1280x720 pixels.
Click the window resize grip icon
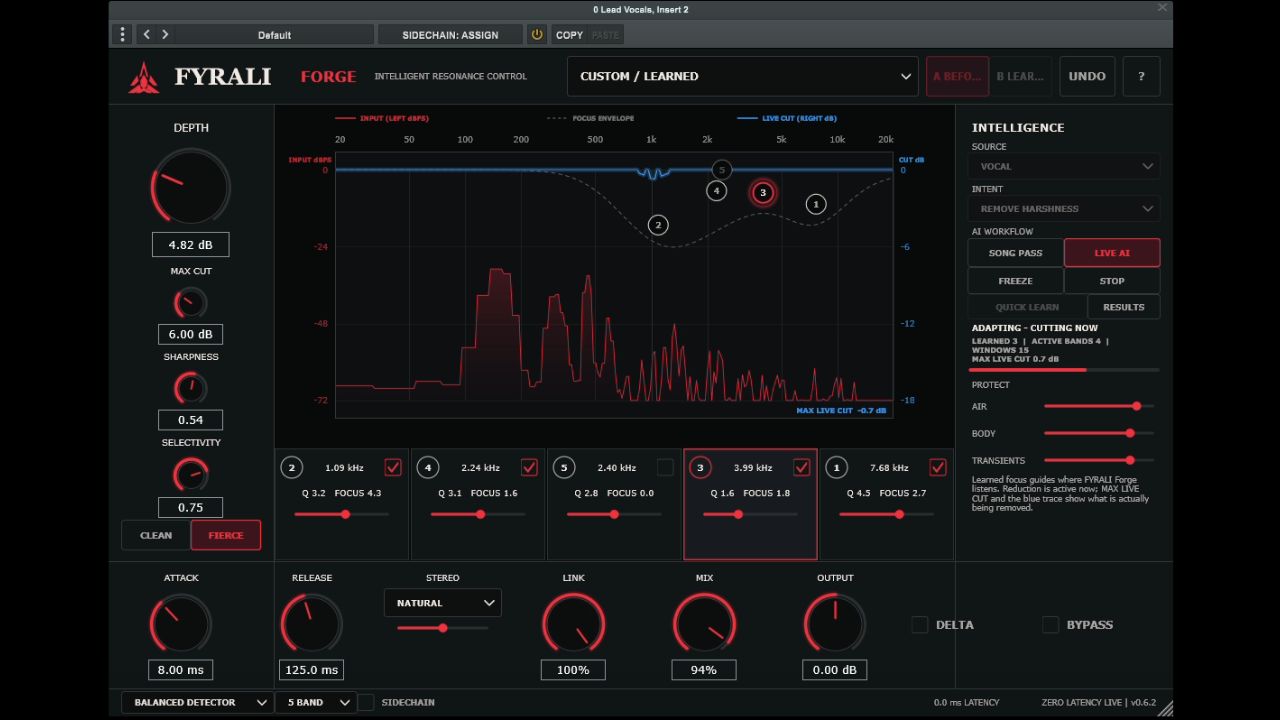[x=1164, y=708]
